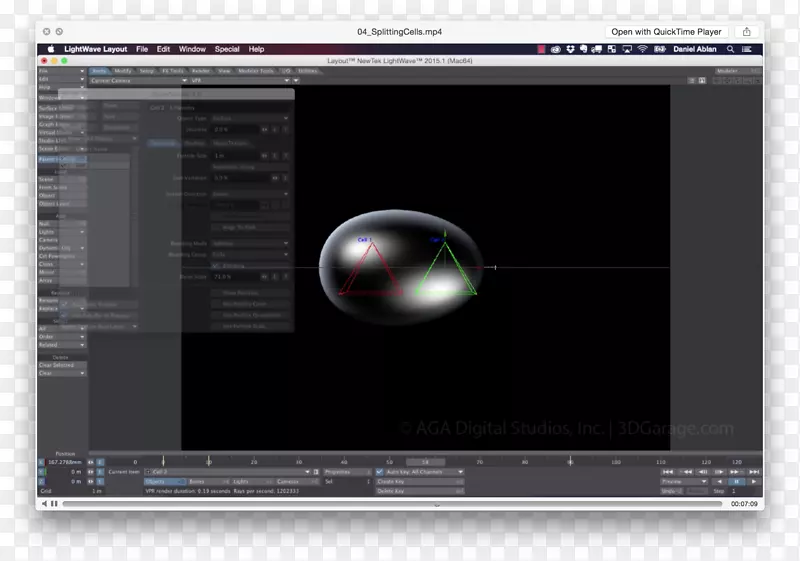Click the AirPlay display icon
Screen dimensions: 800x561
point(627,49)
